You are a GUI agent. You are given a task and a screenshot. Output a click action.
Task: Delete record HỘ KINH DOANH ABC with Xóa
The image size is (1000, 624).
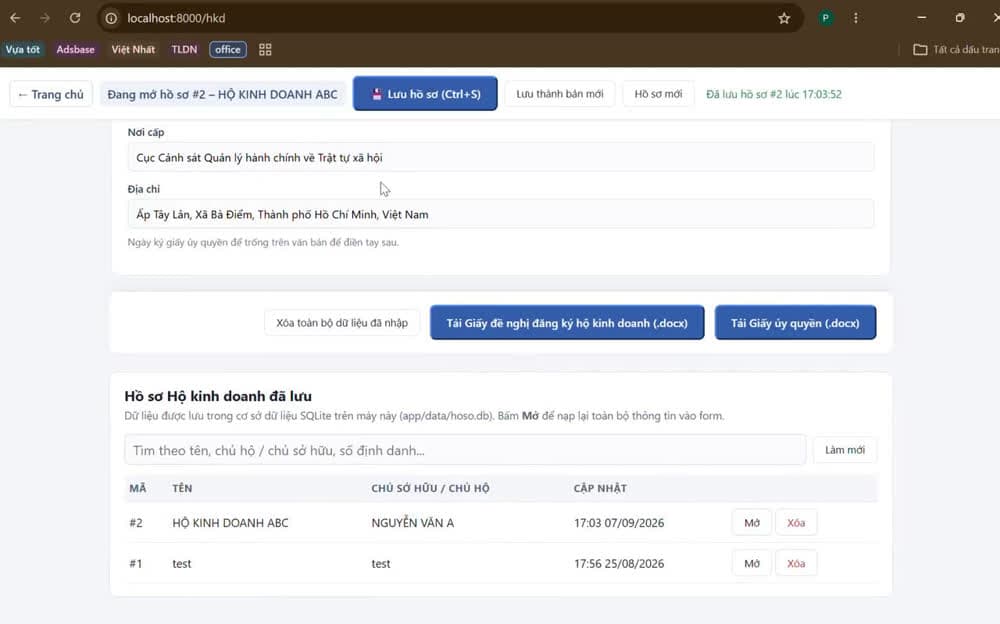(796, 523)
